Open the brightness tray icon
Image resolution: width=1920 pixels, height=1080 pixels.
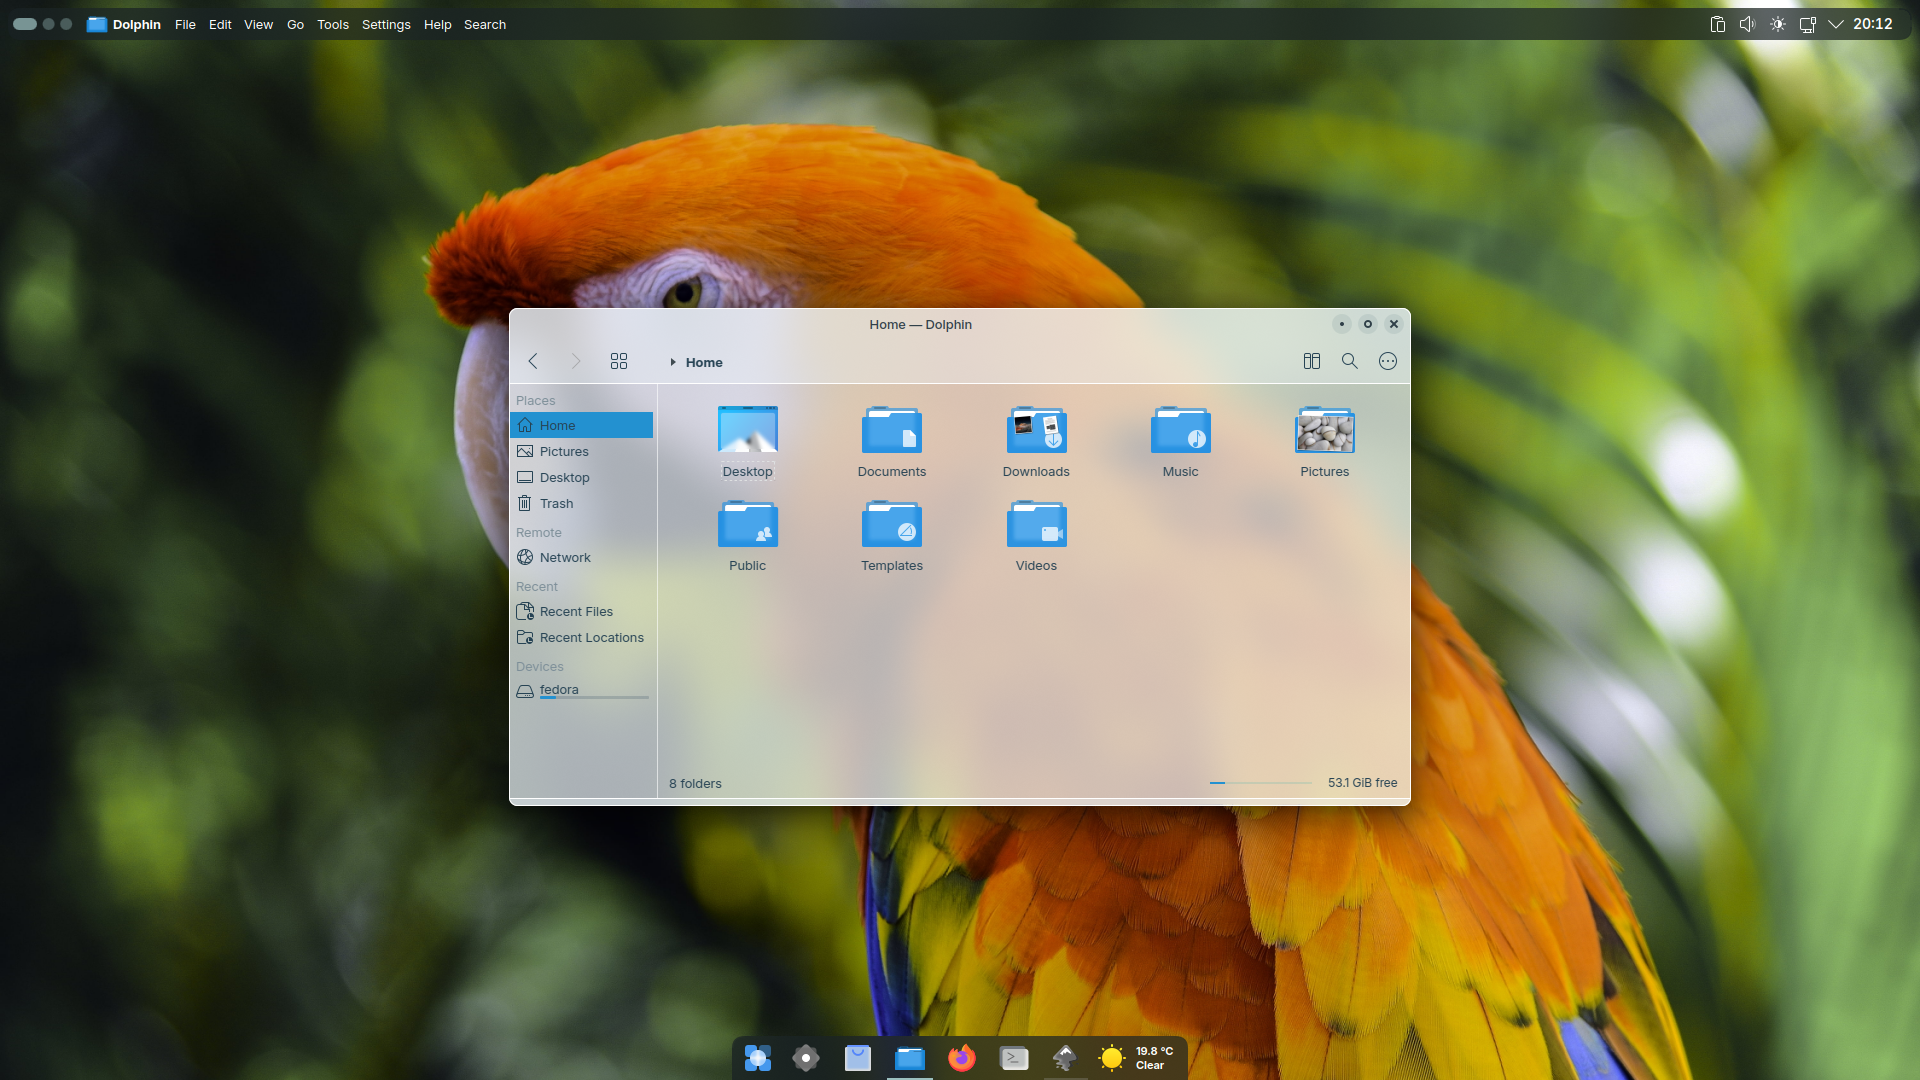1777,24
